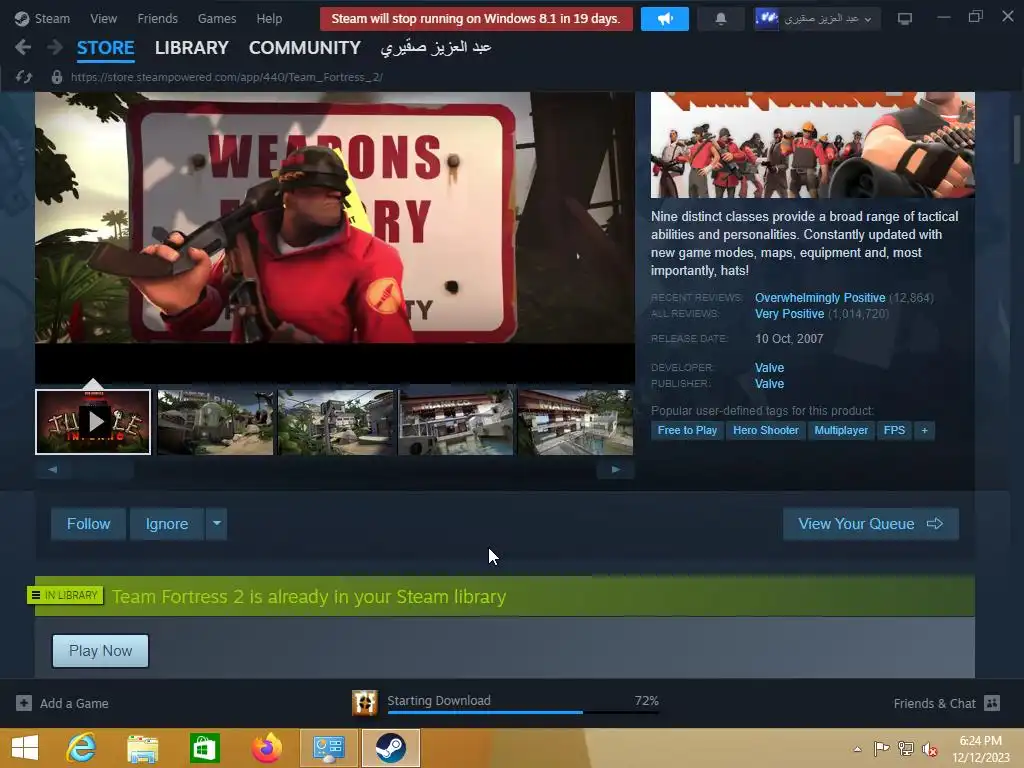Click the page vertical scrollbar
This screenshot has width=1024, height=768.
[x=1017, y=139]
